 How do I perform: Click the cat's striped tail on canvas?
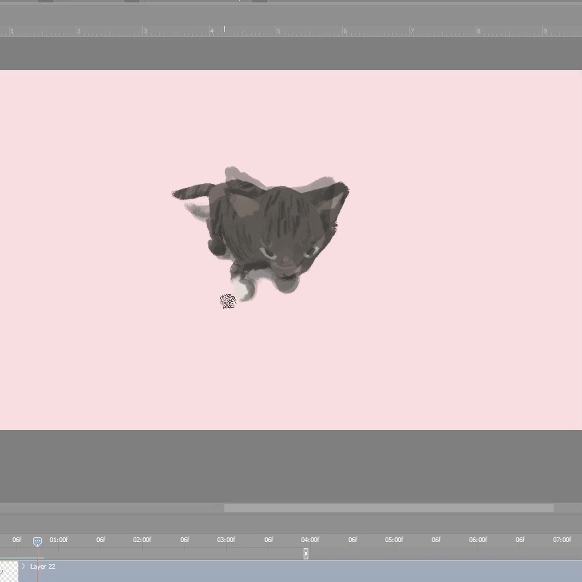coord(192,192)
